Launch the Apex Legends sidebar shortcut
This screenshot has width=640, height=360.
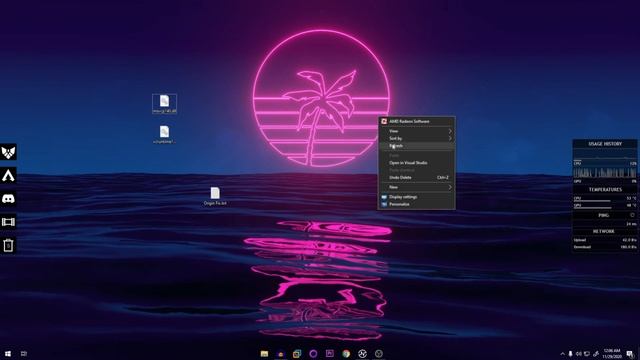click(x=8, y=176)
